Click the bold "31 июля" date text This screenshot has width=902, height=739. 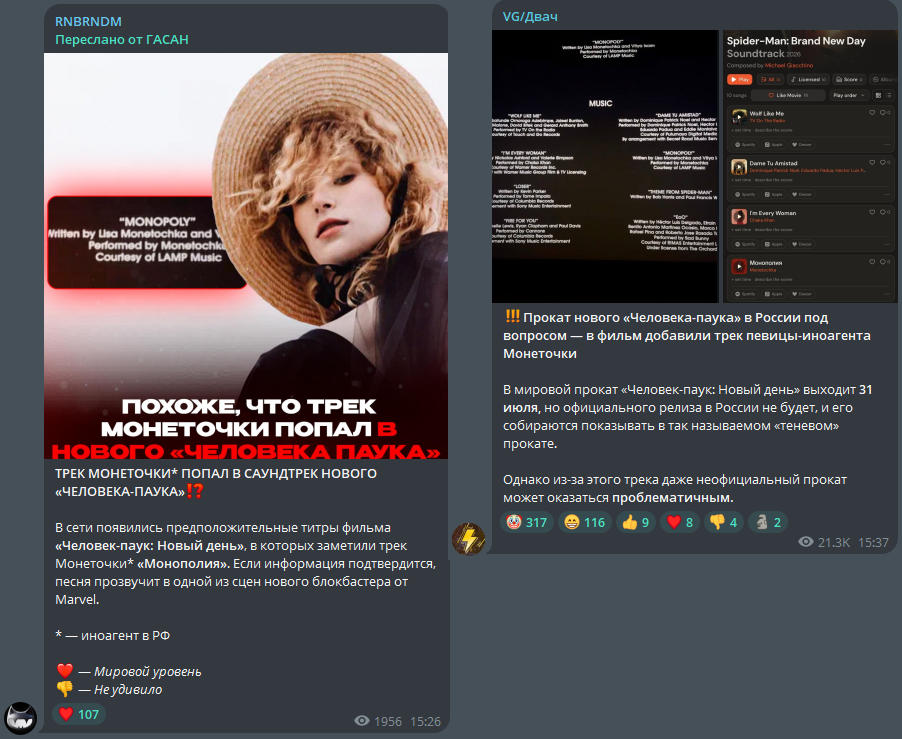(x=687, y=399)
